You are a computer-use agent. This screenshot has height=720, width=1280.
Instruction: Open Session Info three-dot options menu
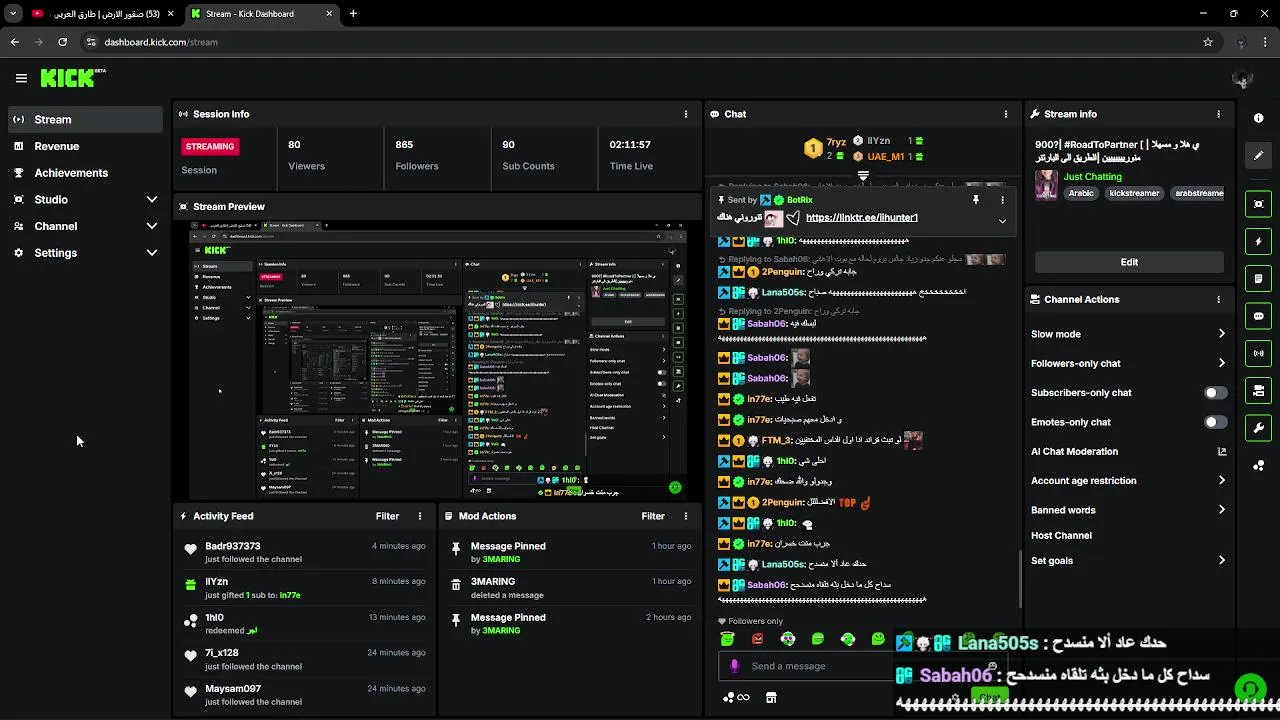(x=686, y=114)
